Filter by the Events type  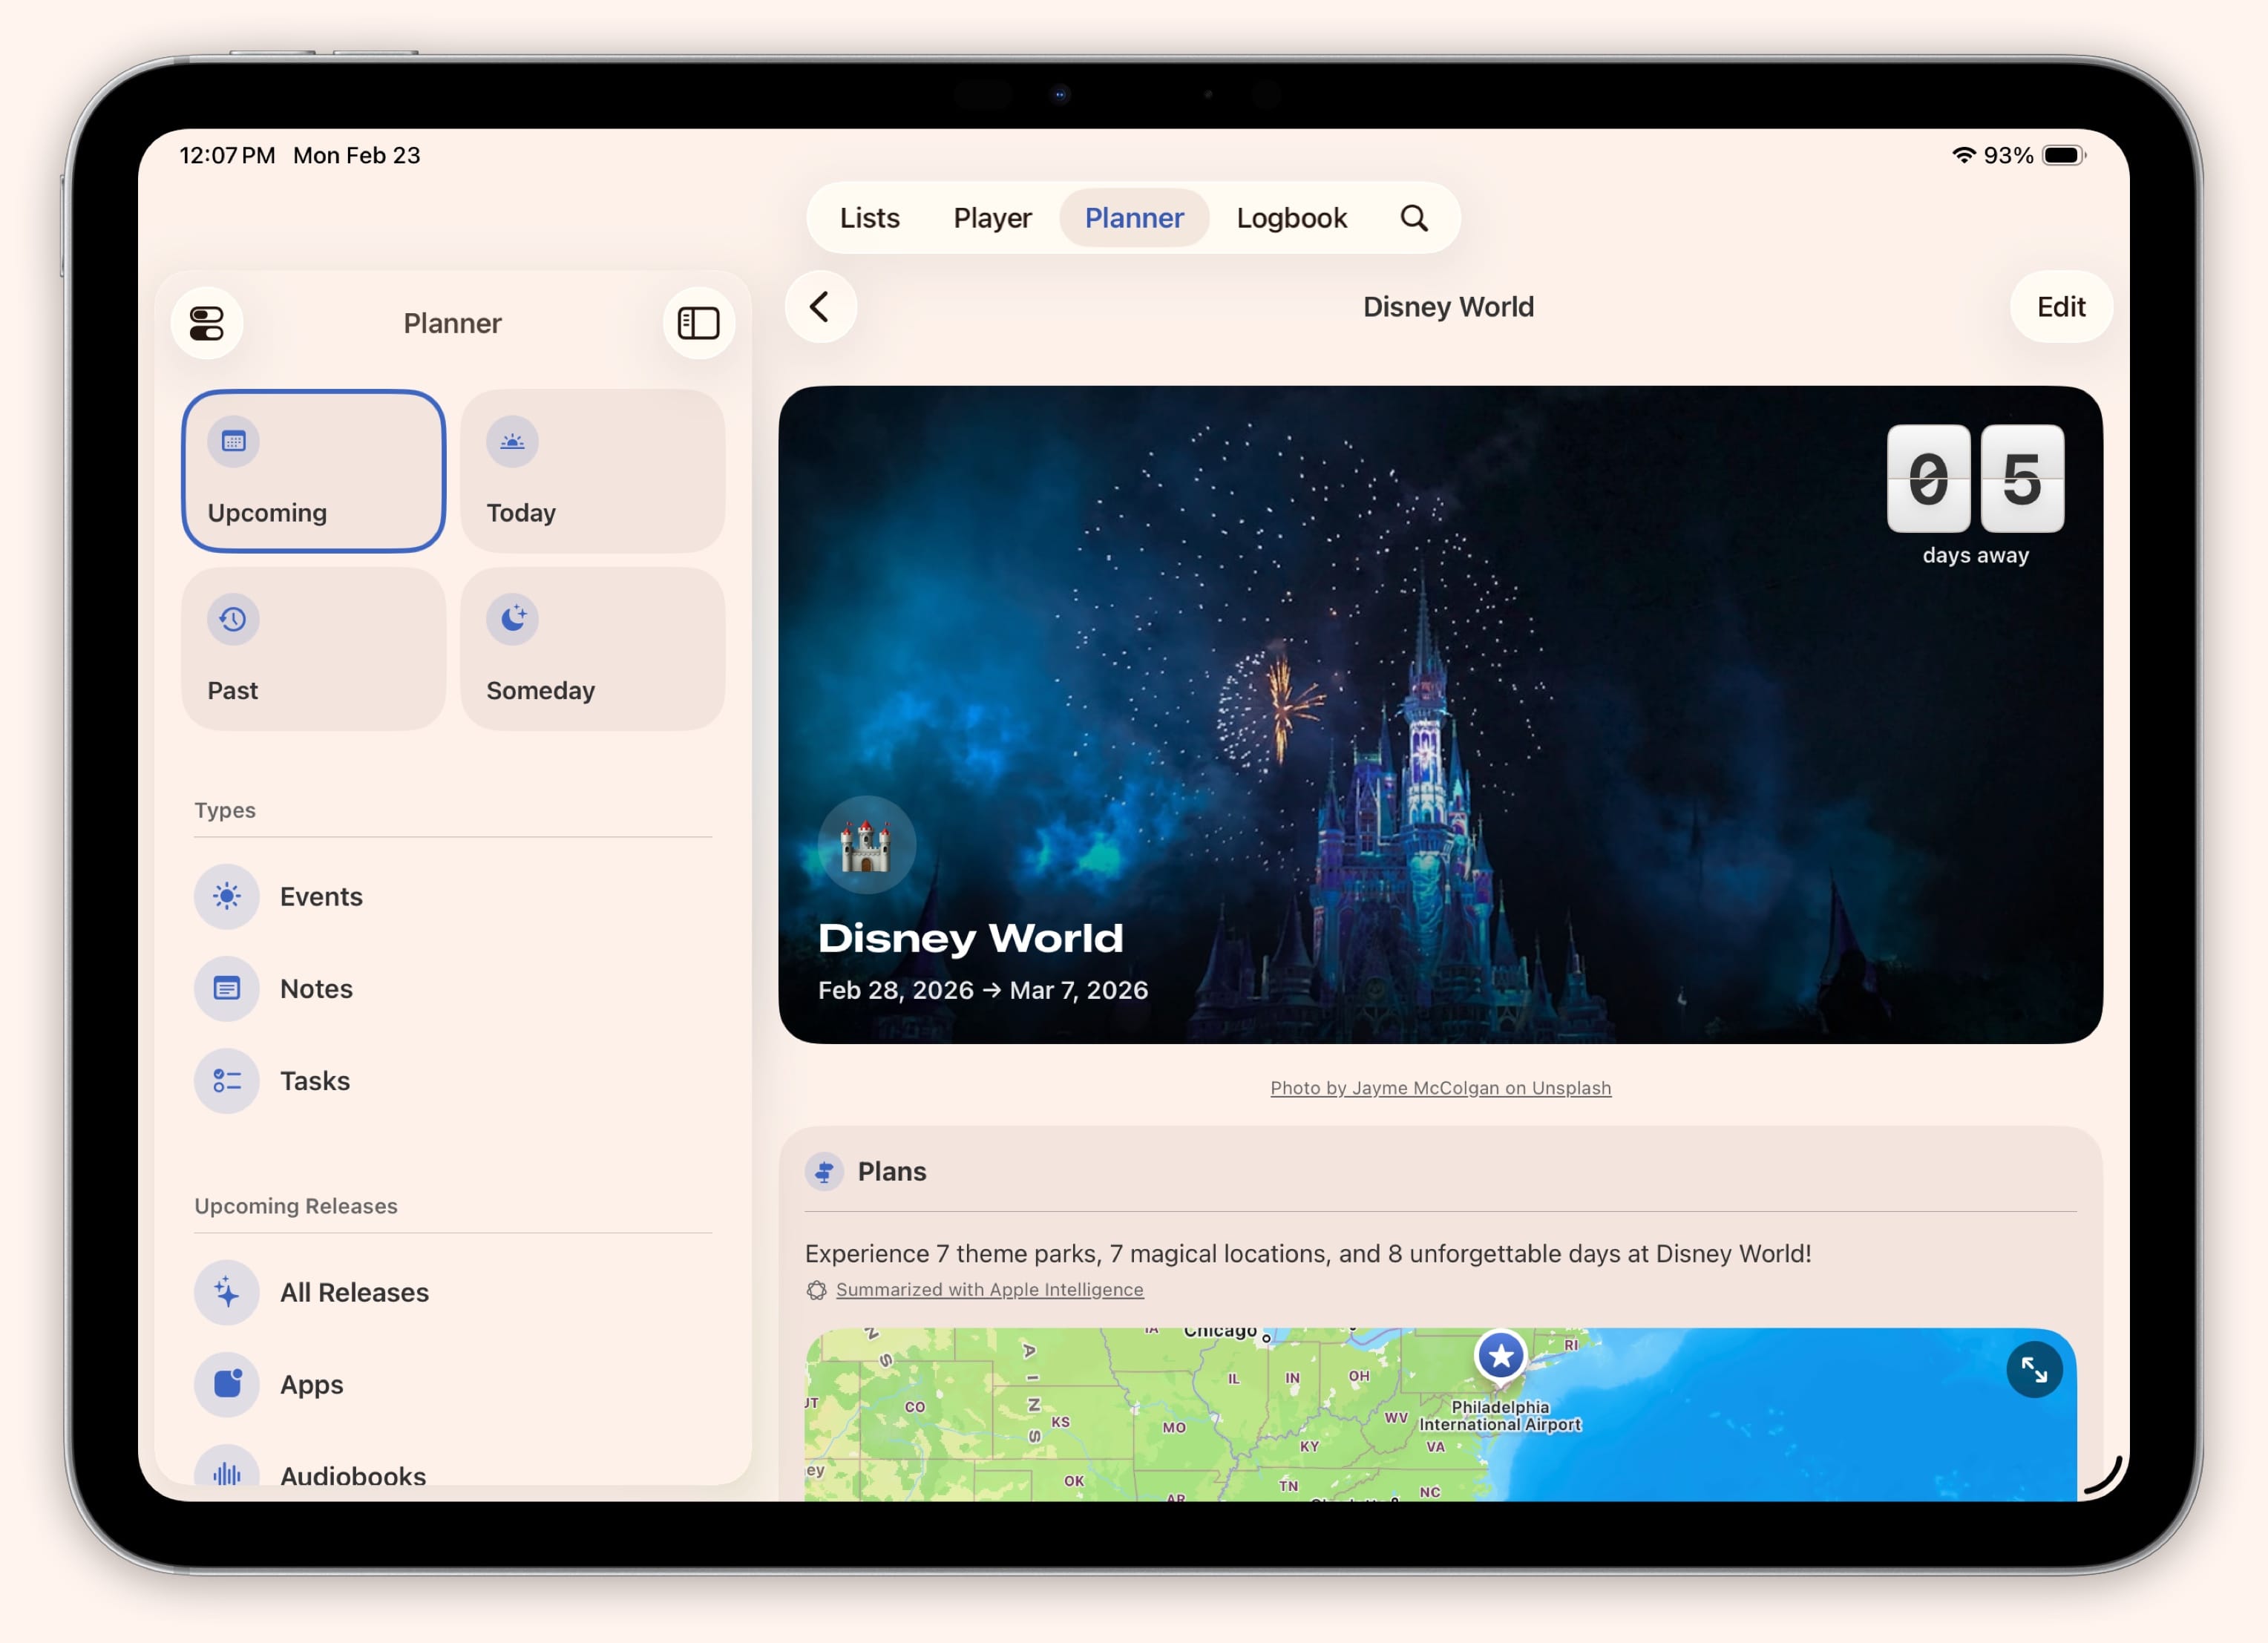pos(320,896)
